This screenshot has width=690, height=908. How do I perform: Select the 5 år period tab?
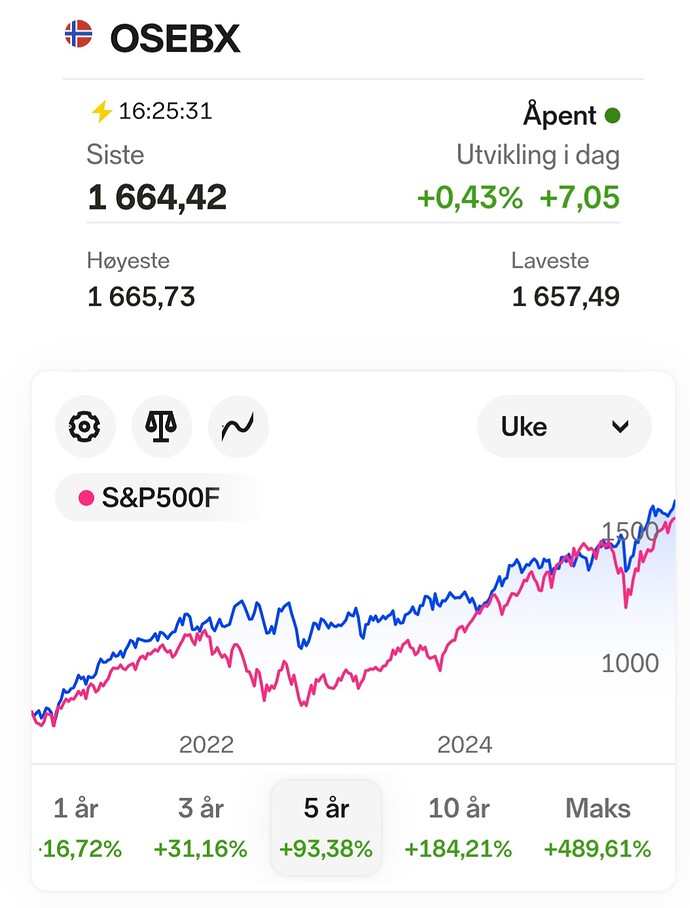pyautogui.click(x=326, y=827)
